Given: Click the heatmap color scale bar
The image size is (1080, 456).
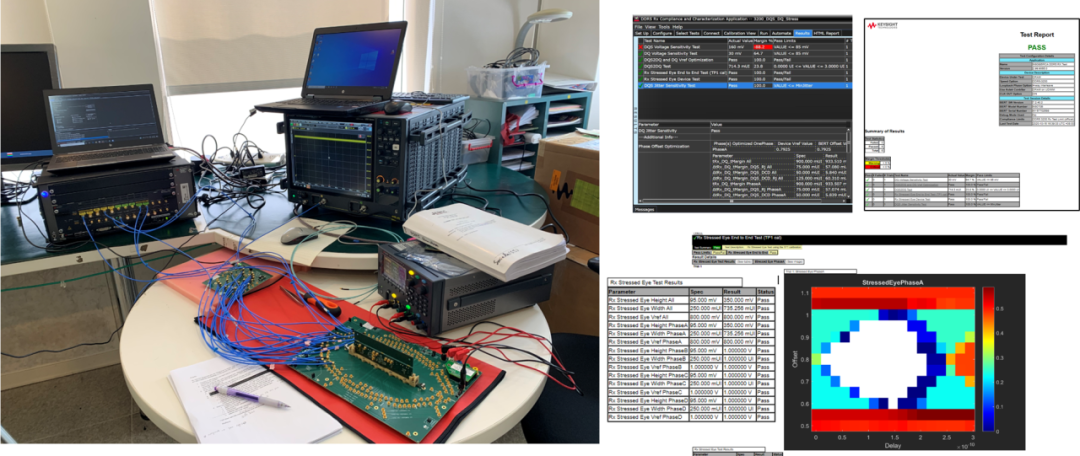Looking at the screenshot, I should [x=988, y=359].
